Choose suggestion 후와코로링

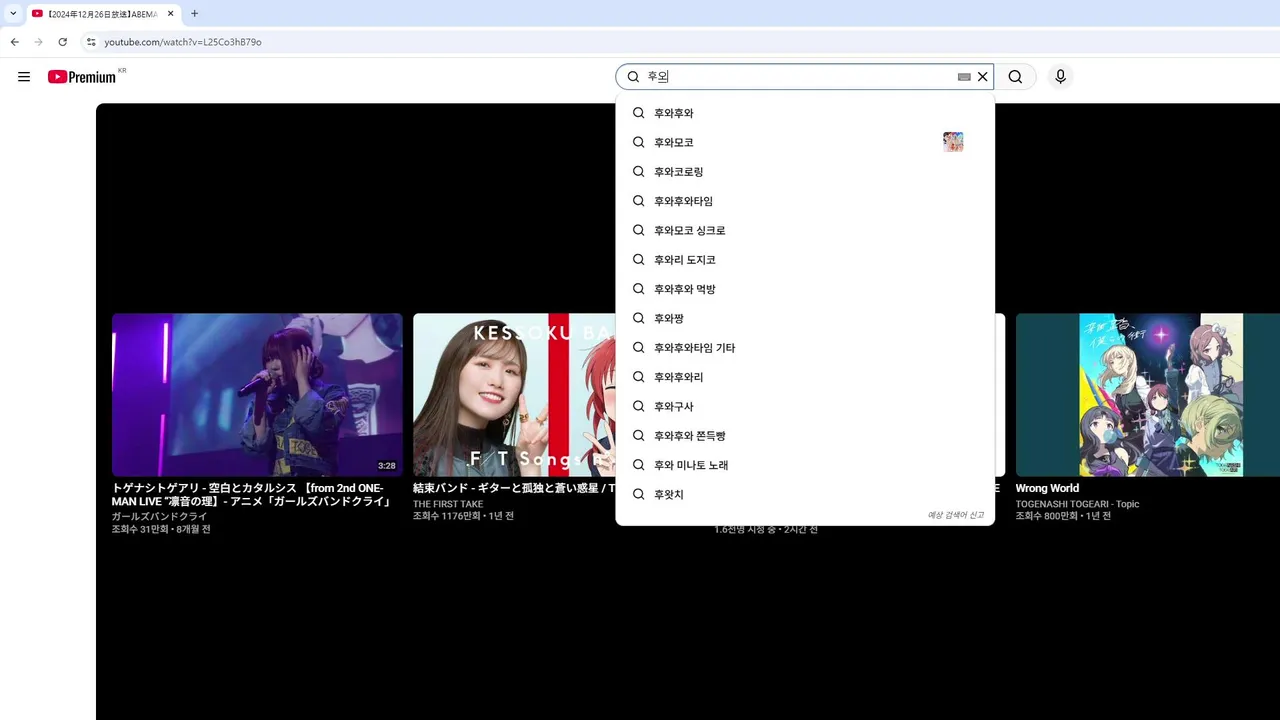coord(805,172)
